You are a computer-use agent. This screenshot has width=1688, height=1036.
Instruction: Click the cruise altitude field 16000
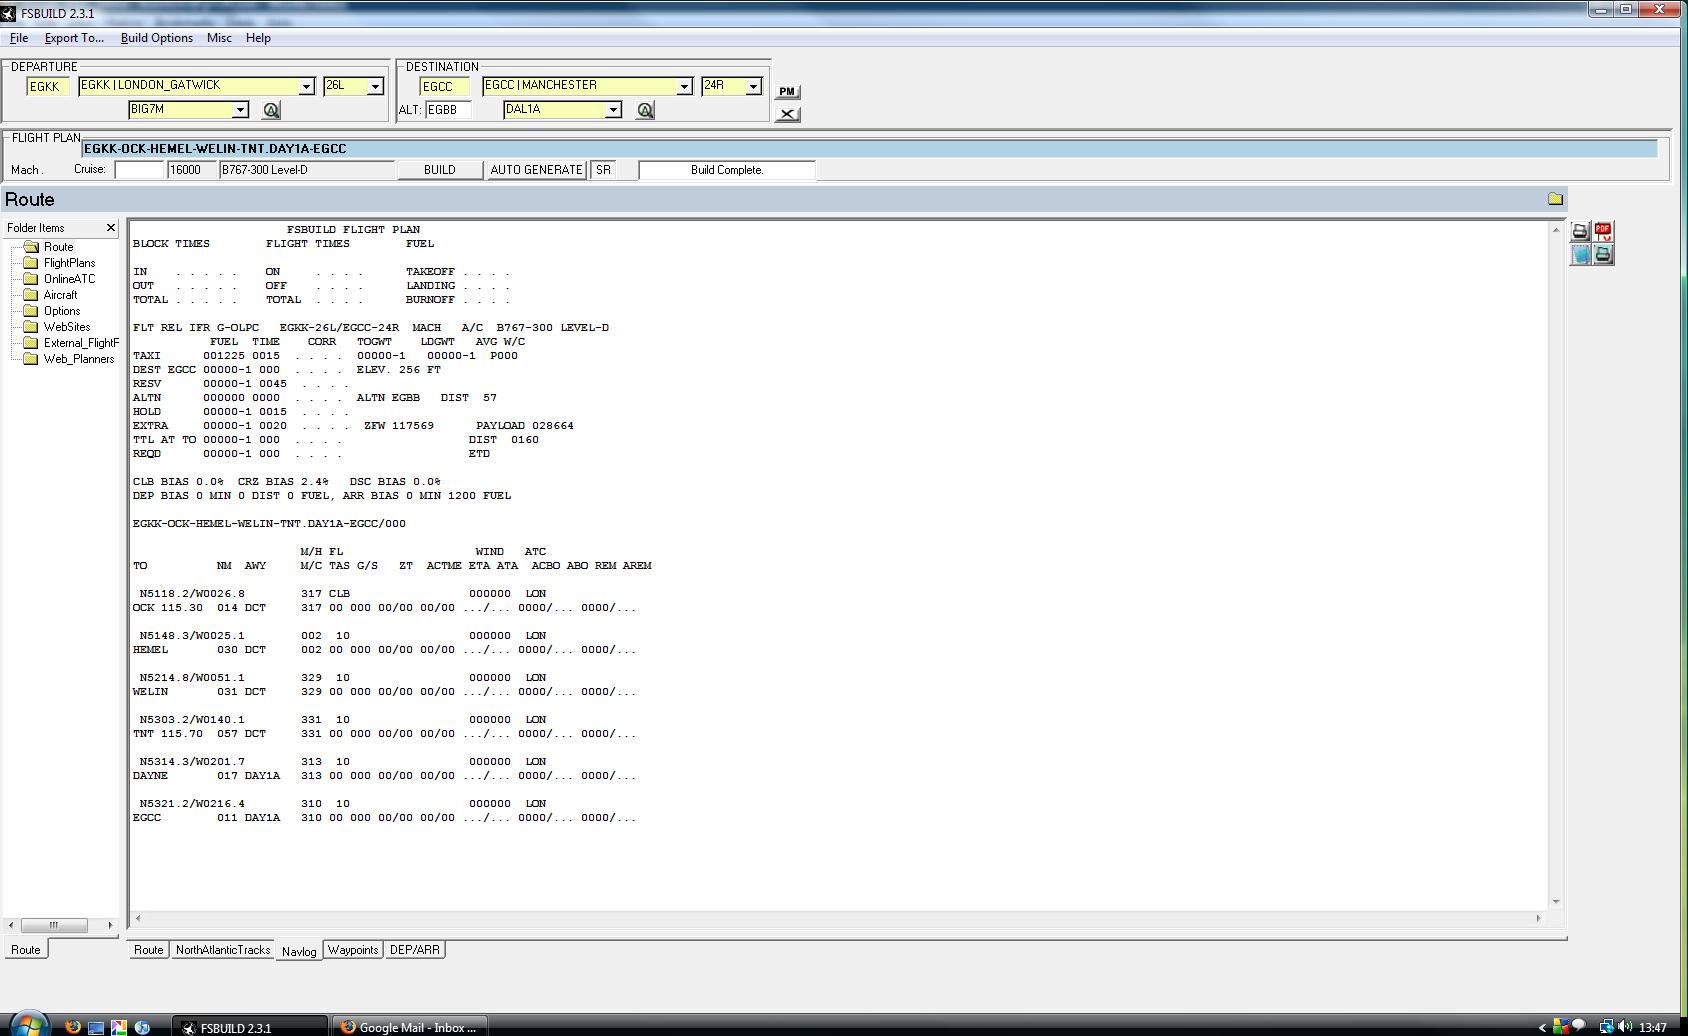tap(192, 170)
